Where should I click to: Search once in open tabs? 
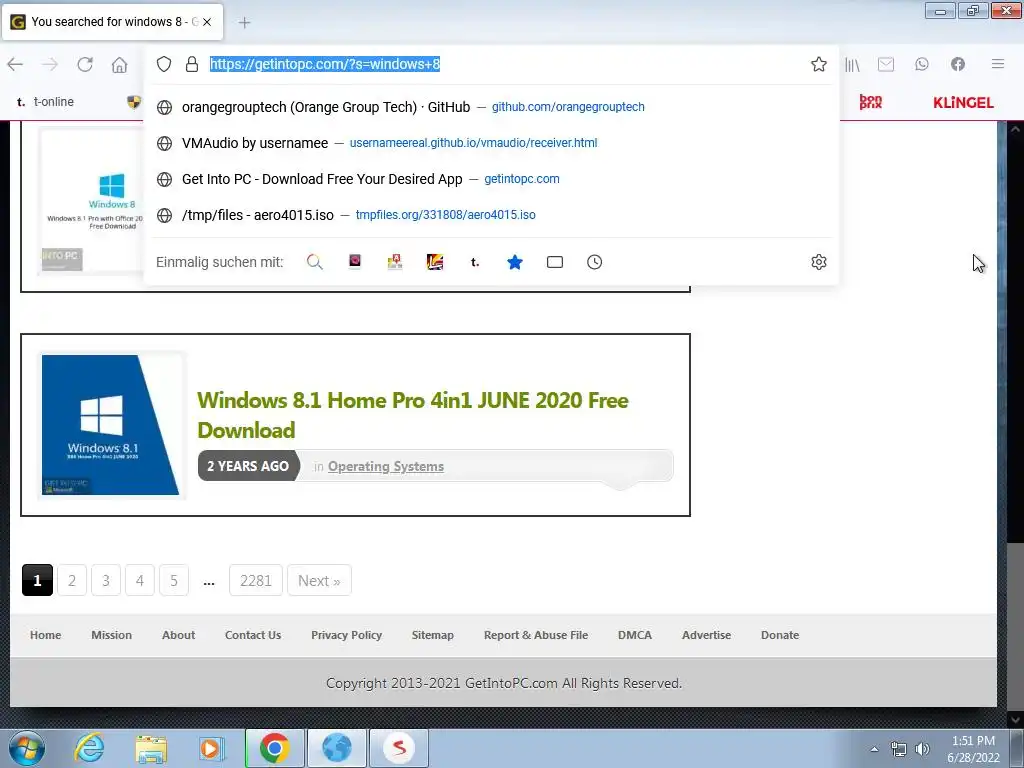[554, 262]
